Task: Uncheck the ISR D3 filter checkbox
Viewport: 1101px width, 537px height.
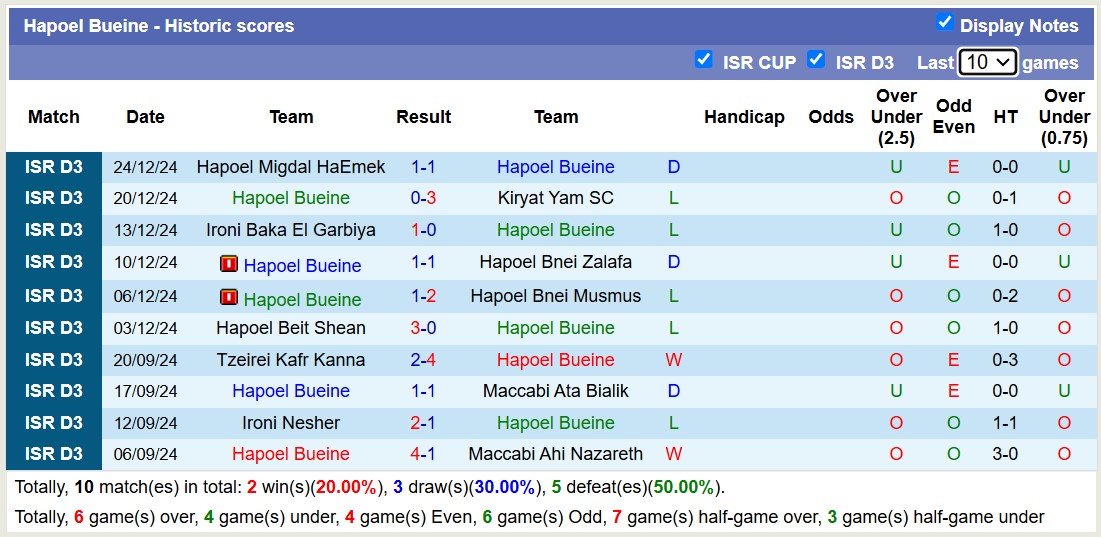Action: 816,60
